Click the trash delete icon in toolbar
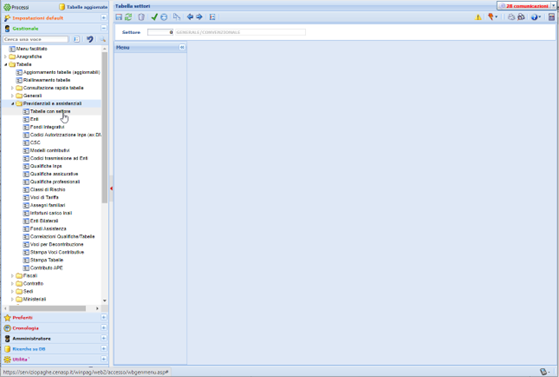The image size is (559, 377). click(x=141, y=17)
